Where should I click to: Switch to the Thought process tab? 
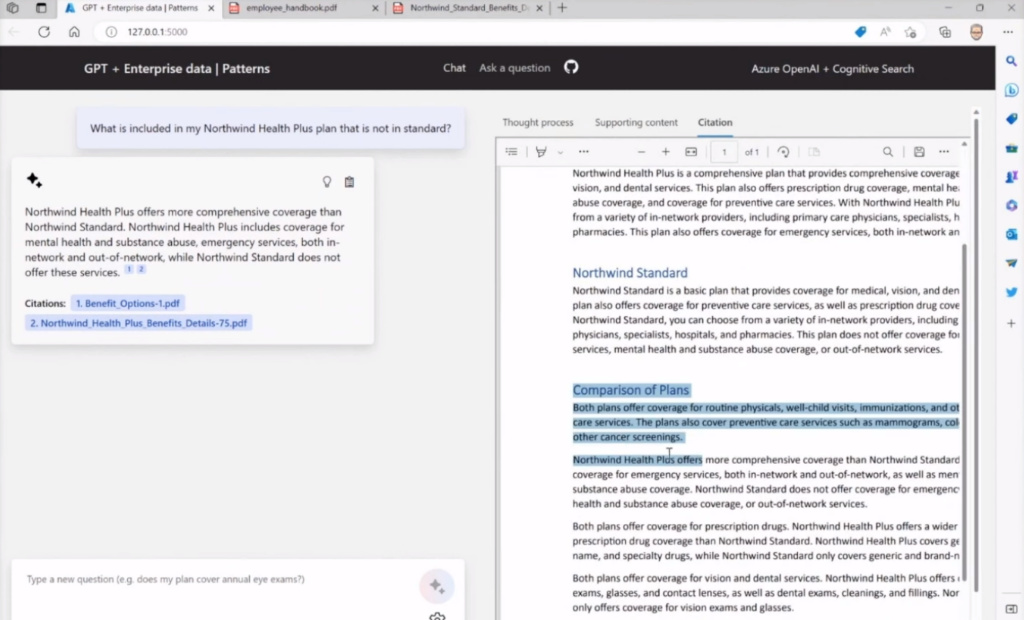(537, 122)
